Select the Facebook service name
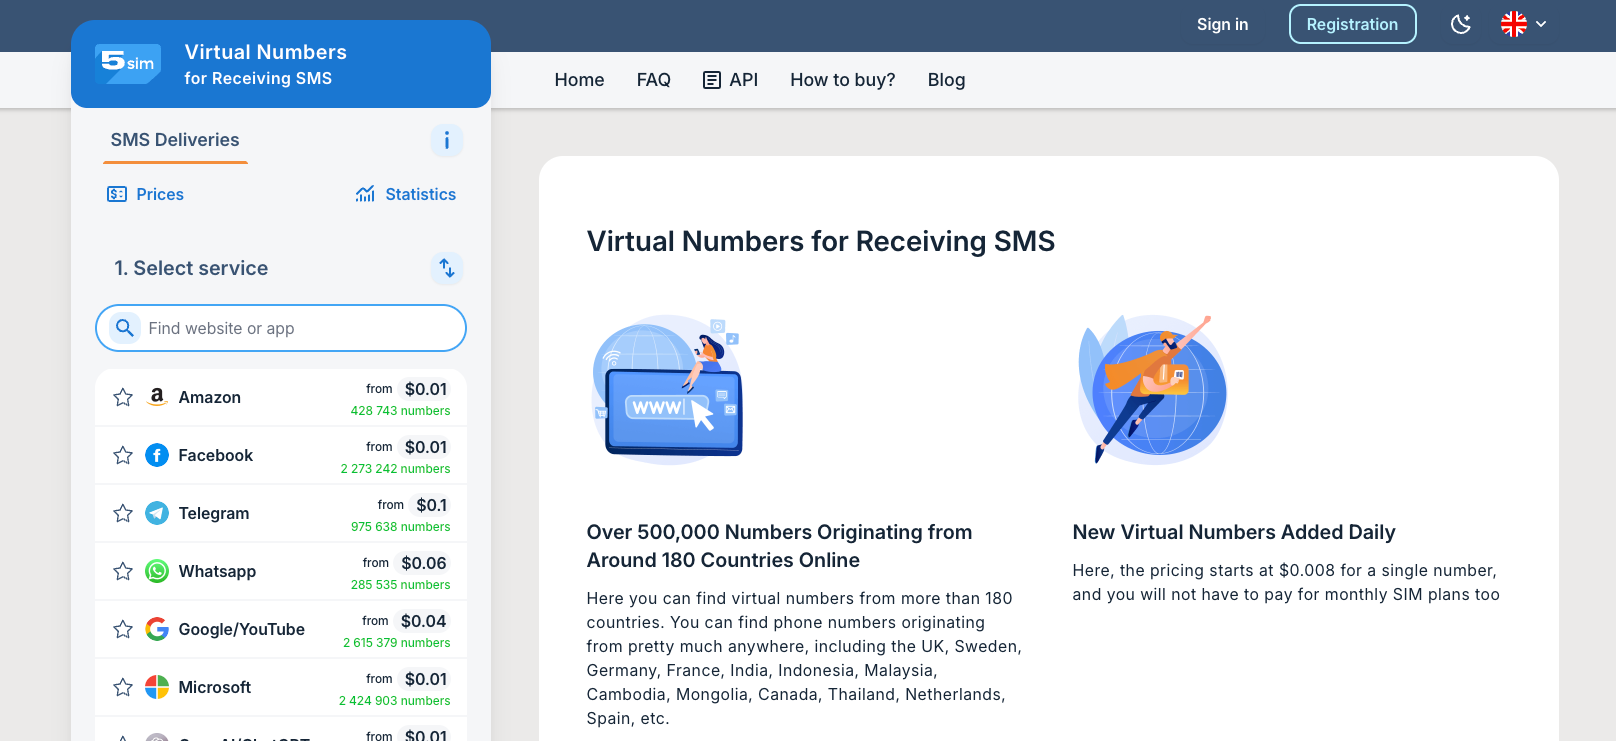This screenshot has width=1616, height=741. [216, 455]
